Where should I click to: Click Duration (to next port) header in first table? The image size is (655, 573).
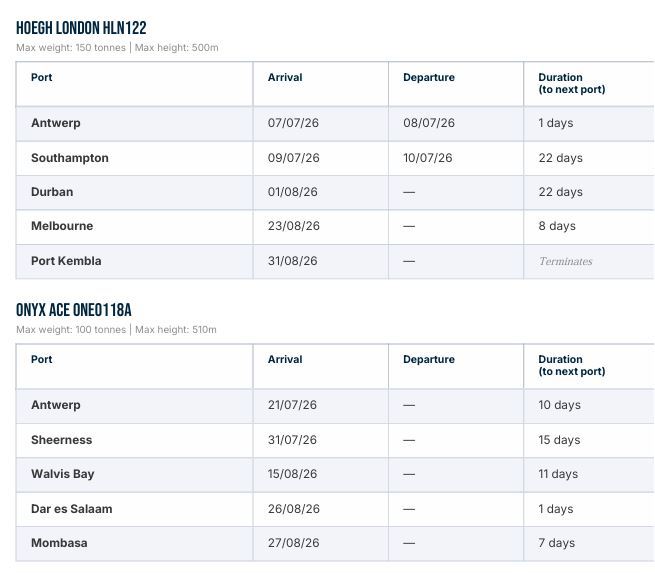pos(572,84)
